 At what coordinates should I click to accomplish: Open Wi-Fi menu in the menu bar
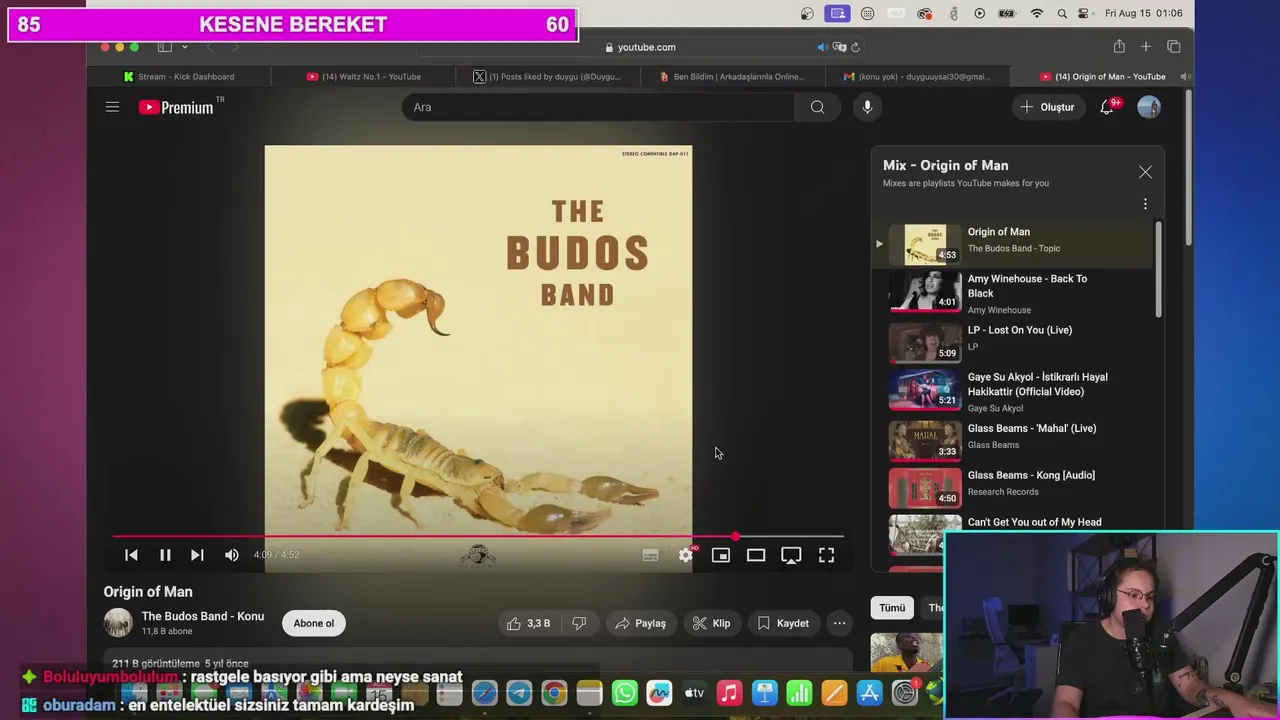1037,13
